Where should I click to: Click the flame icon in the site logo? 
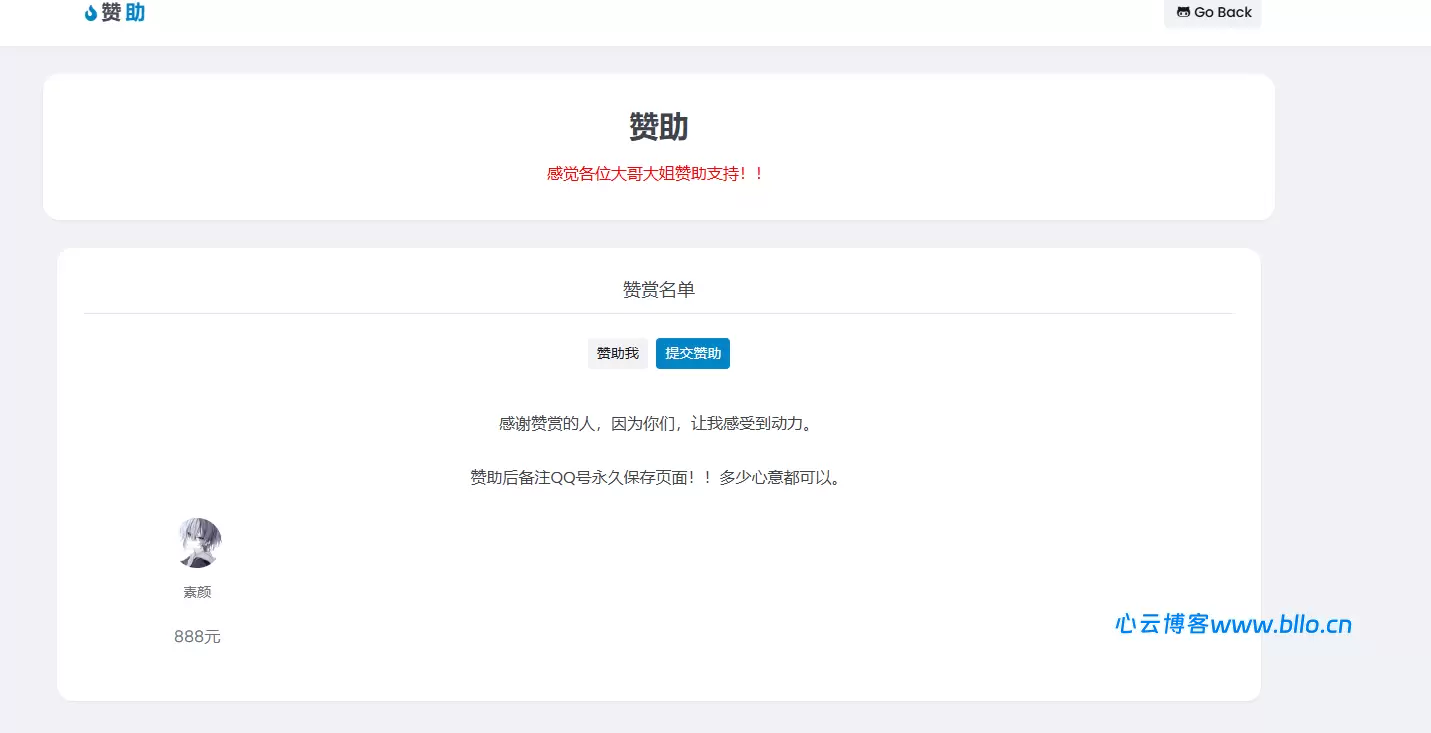[91, 13]
